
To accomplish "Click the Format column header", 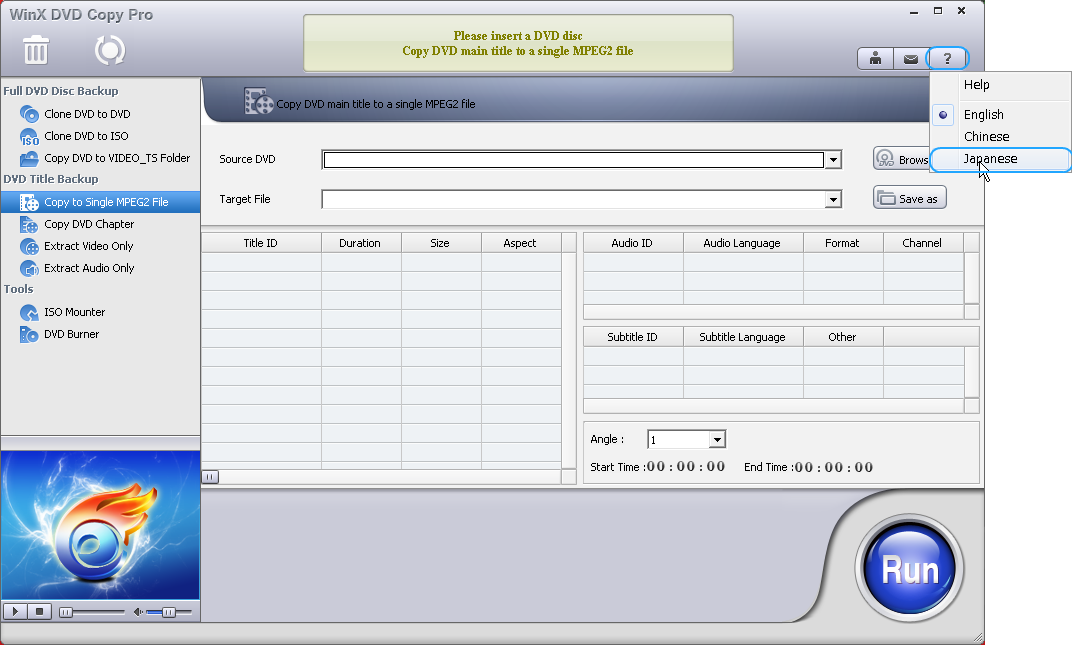I will (x=842, y=243).
